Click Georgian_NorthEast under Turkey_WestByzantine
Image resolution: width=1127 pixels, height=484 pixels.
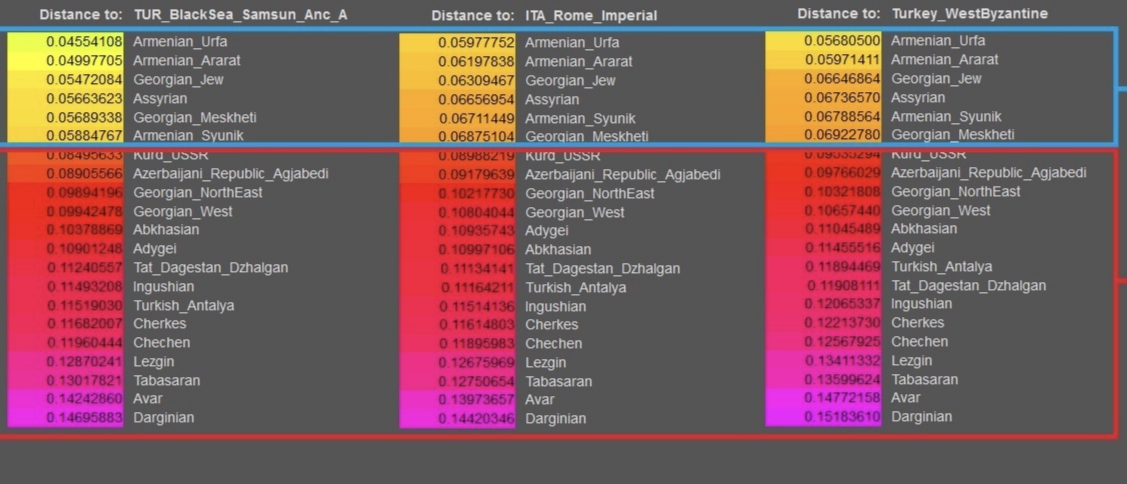[x=955, y=192]
